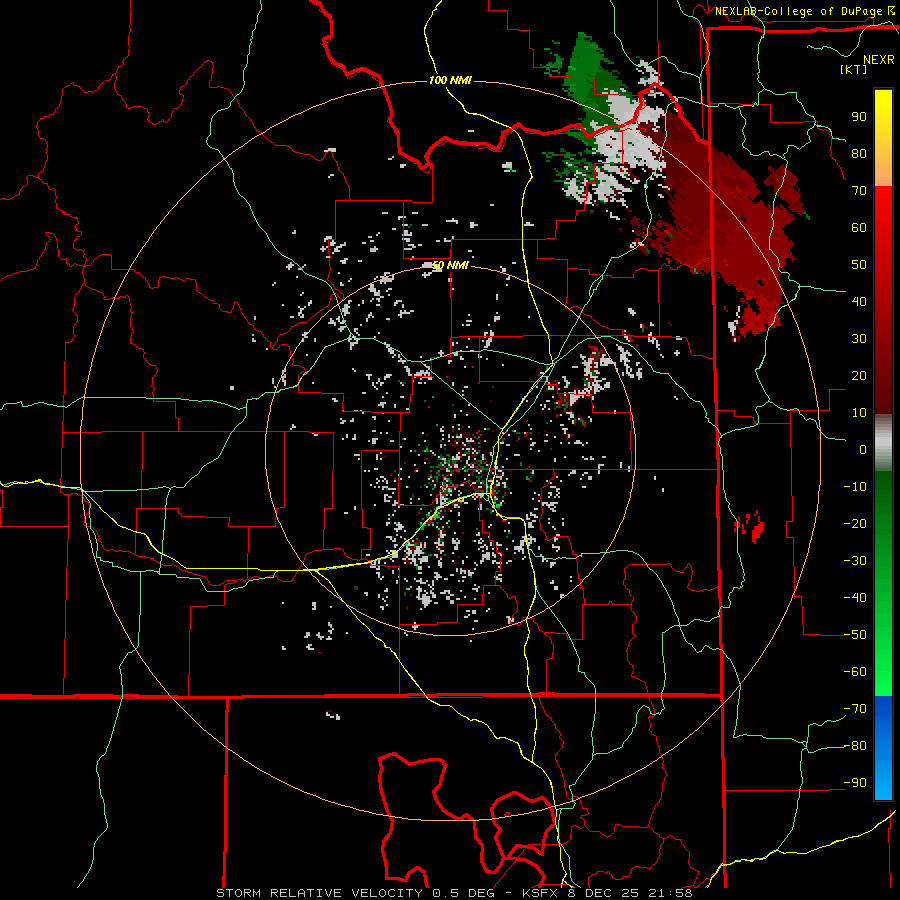Screen dimensions: 900x900
Task: Click the positive 90 velocity scale label
Action: (859, 117)
